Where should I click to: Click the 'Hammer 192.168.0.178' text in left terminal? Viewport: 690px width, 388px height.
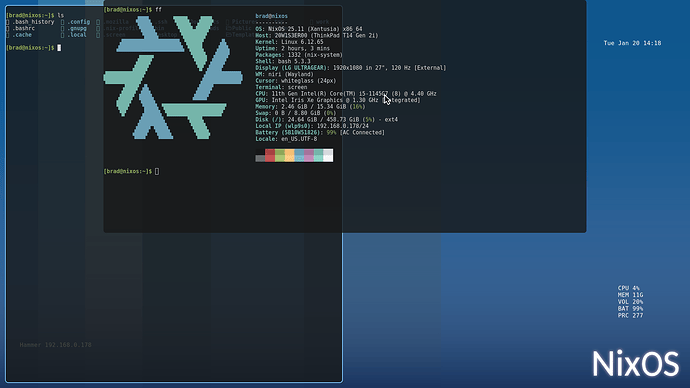[x=55, y=345]
